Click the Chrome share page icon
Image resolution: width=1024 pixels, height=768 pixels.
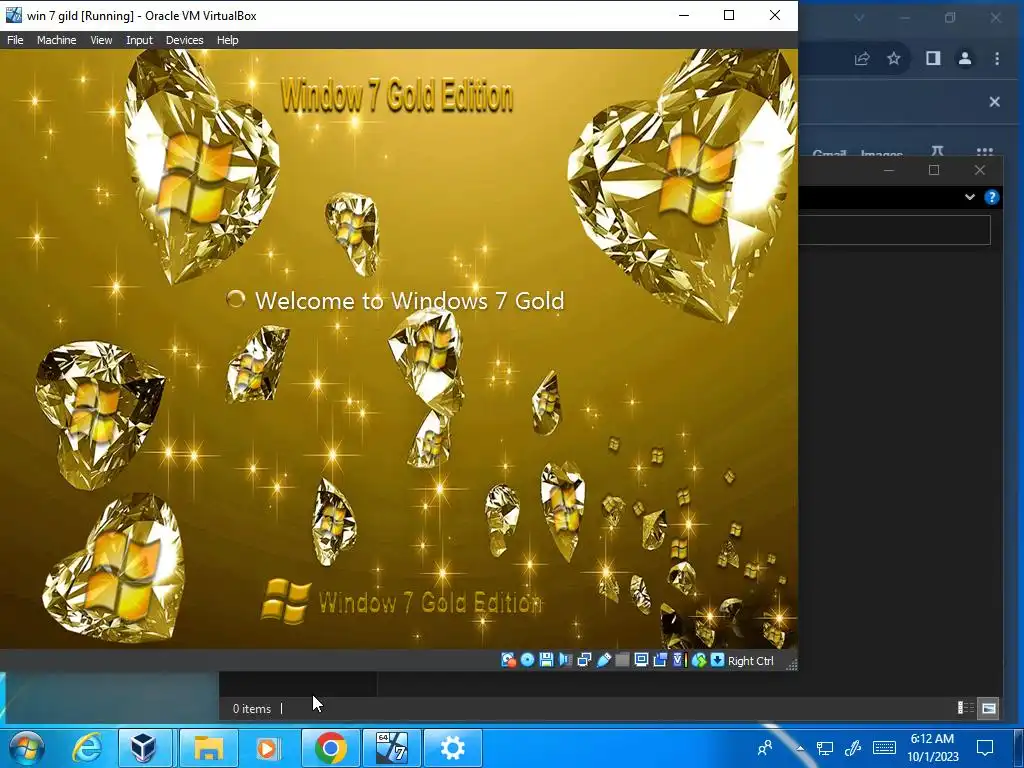click(862, 59)
